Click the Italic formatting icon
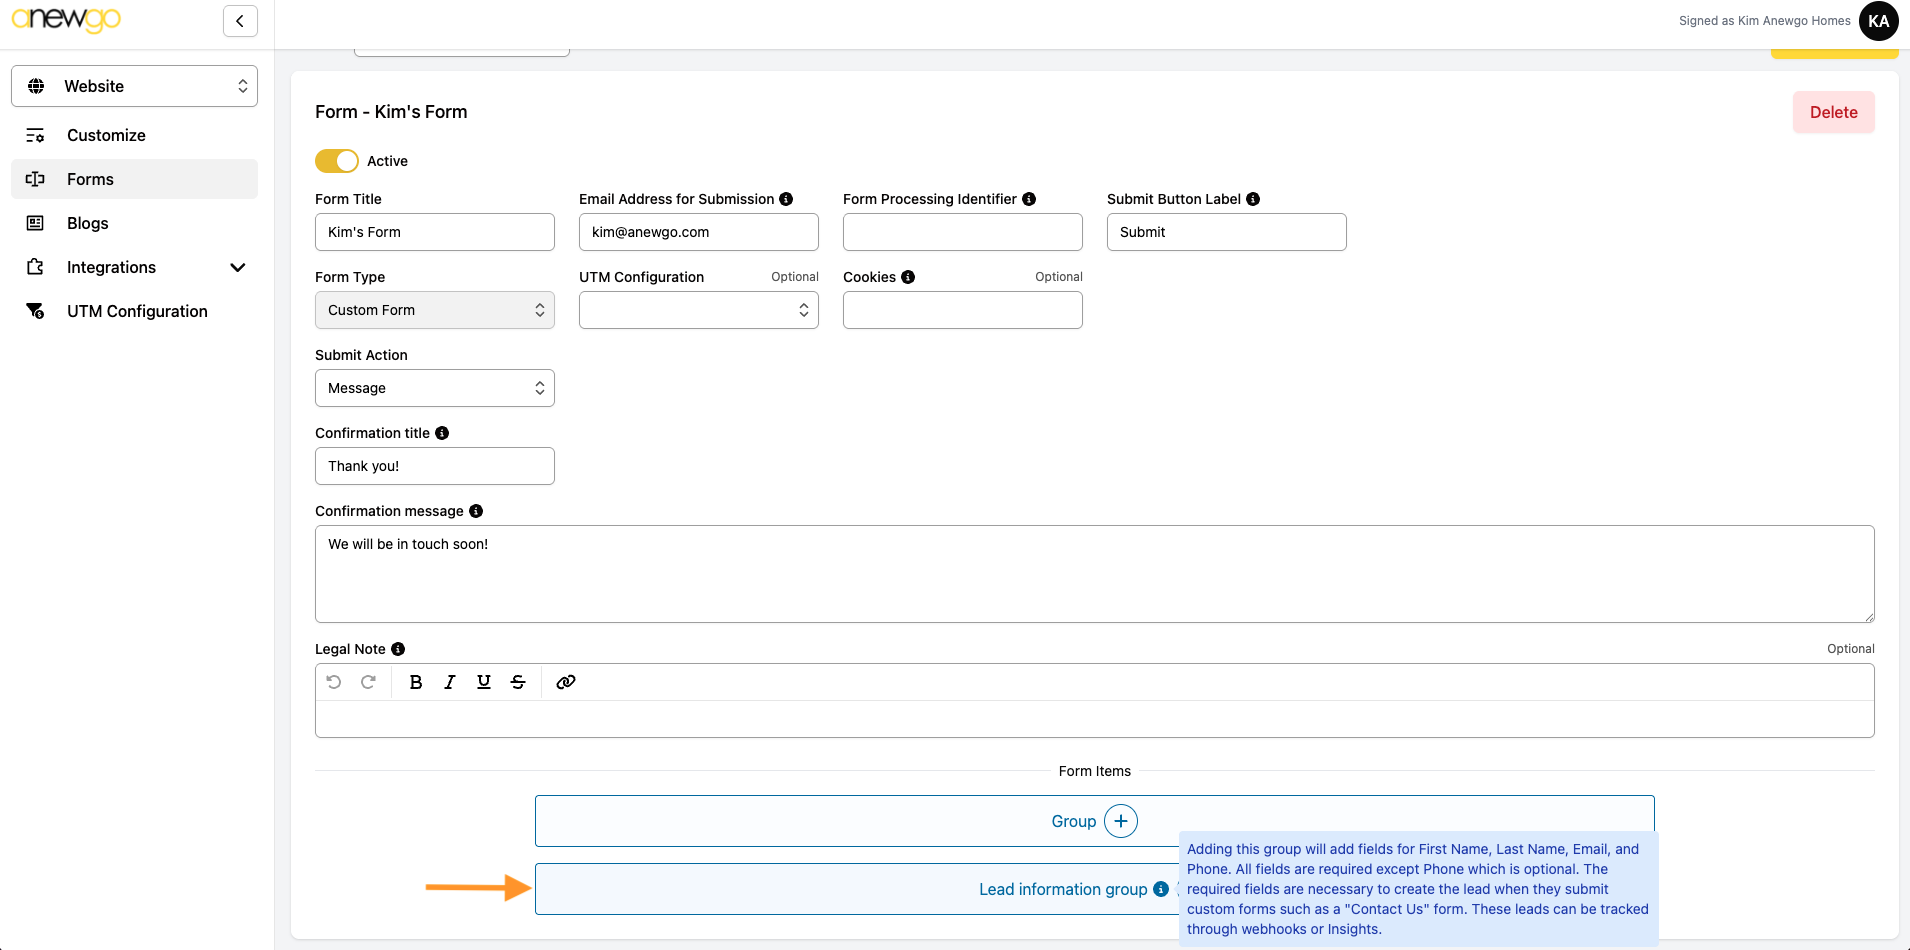 (x=450, y=682)
